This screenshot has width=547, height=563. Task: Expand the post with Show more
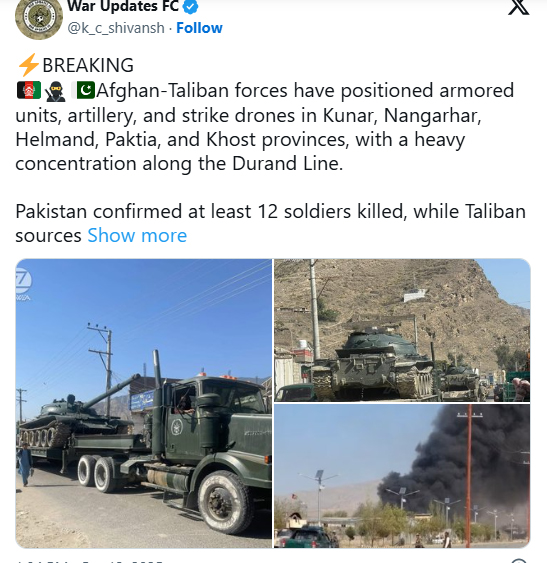(137, 236)
